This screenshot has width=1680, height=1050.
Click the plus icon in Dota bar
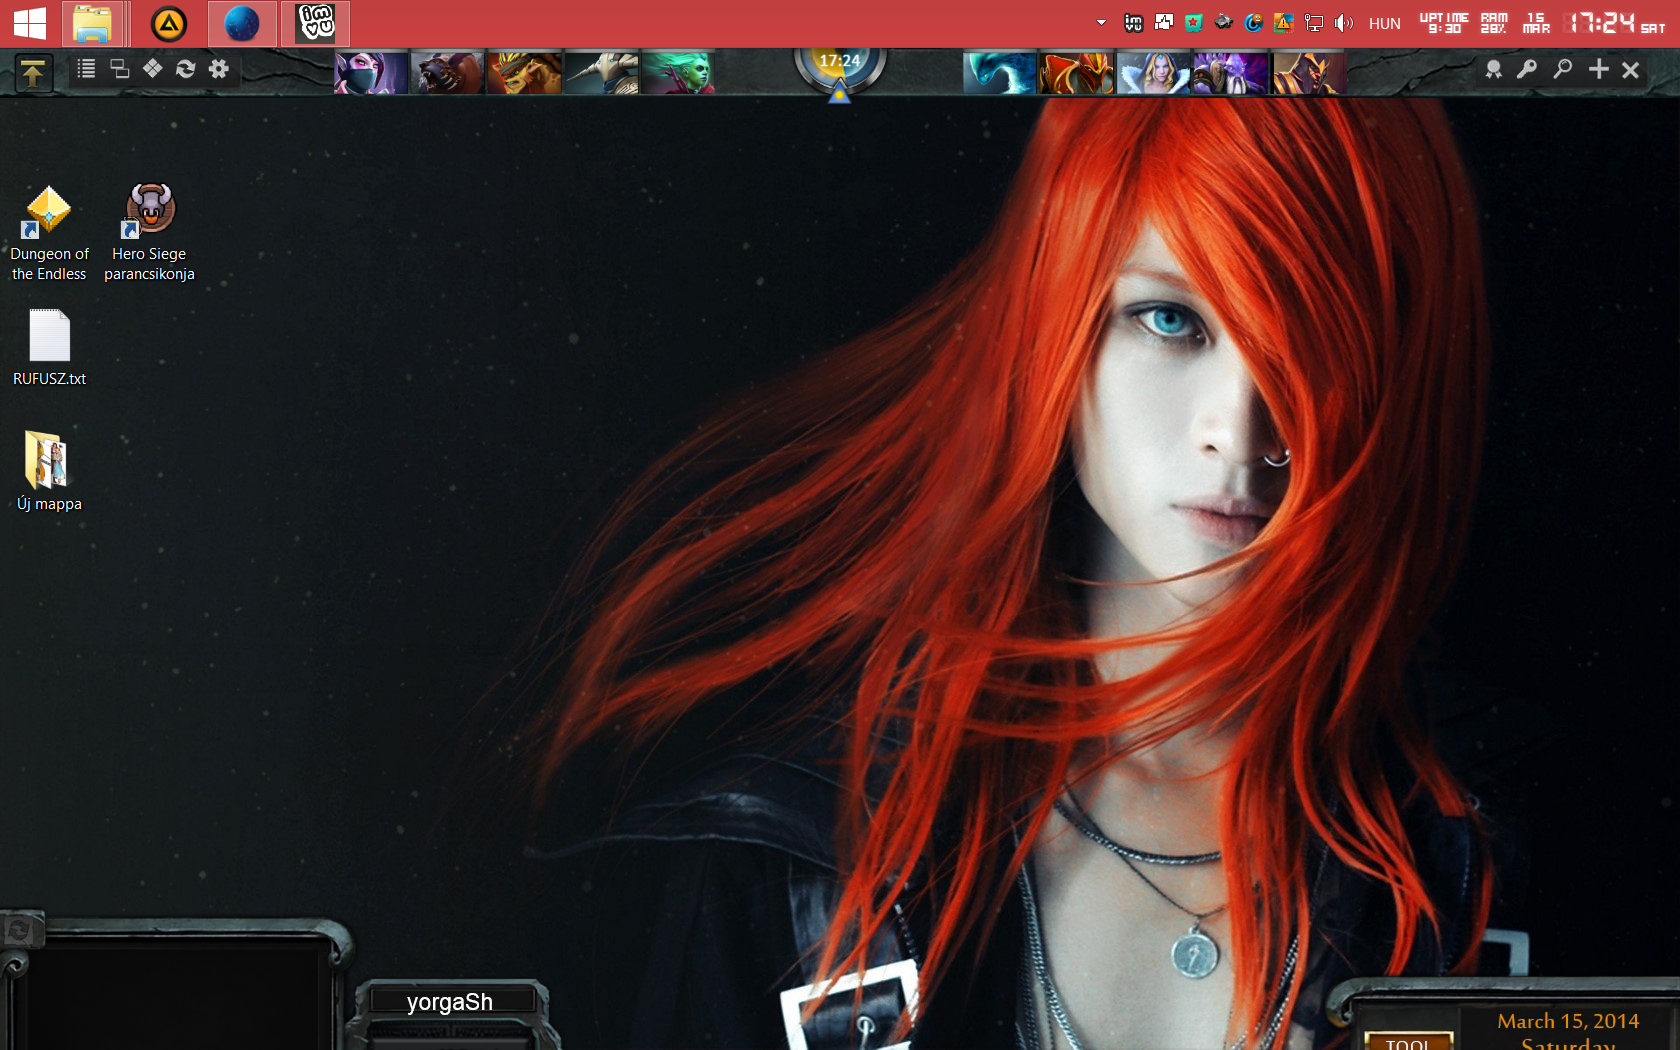[x=1598, y=69]
